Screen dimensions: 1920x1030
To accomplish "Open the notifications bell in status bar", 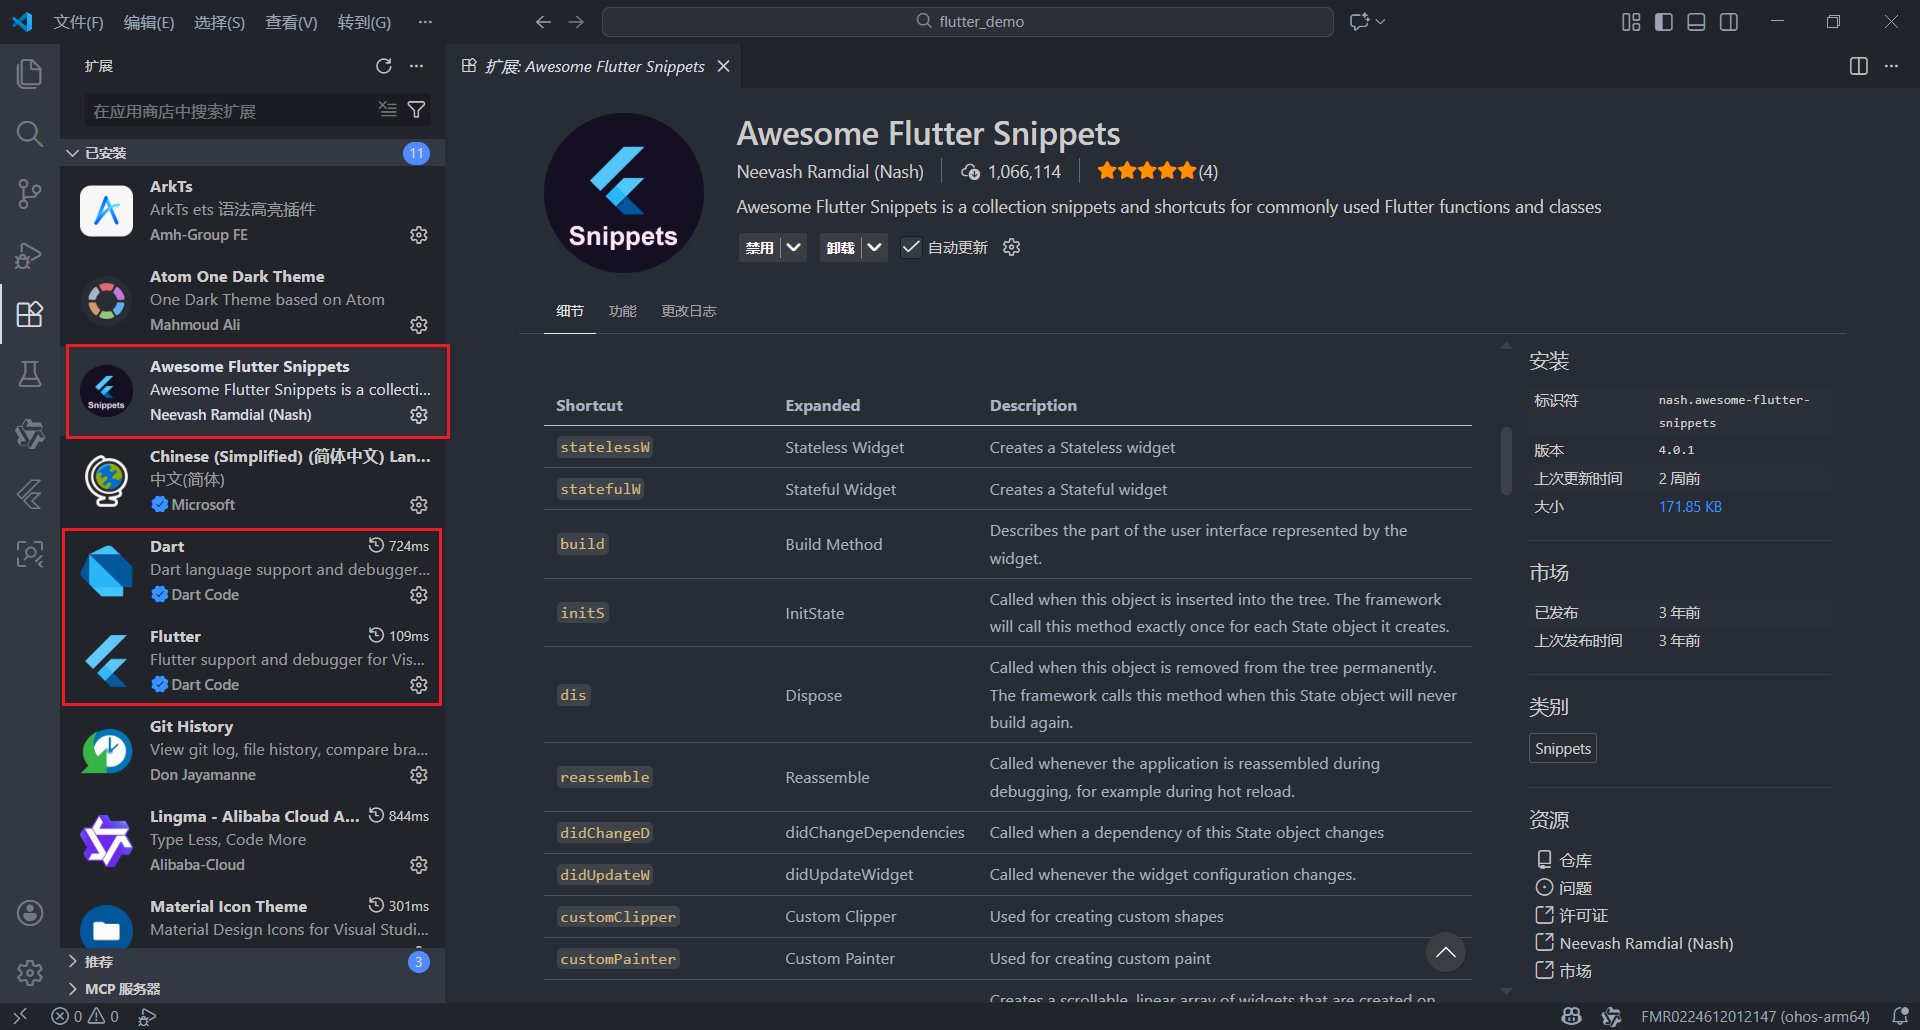I will pyautogui.click(x=1900, y=1016).
